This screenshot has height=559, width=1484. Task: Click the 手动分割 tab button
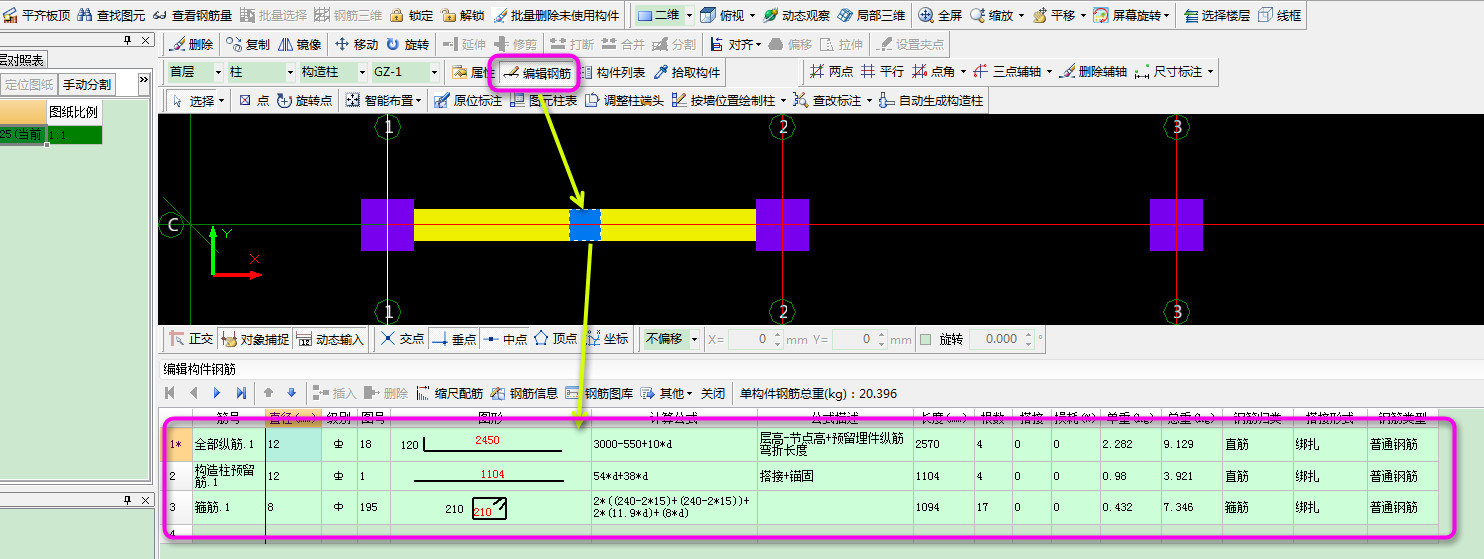point(87,84)
